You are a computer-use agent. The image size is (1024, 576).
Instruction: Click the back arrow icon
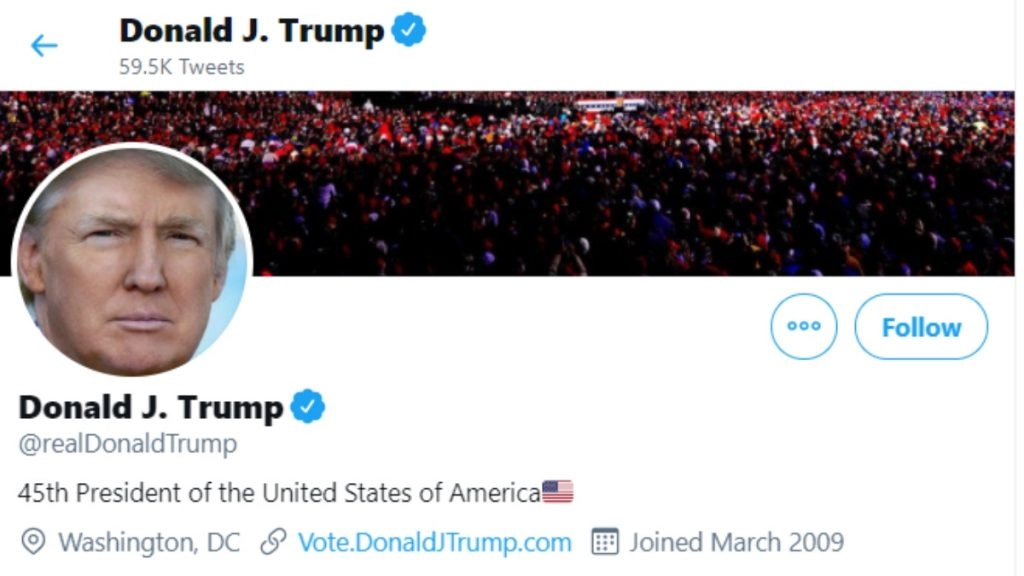point(44,45)
